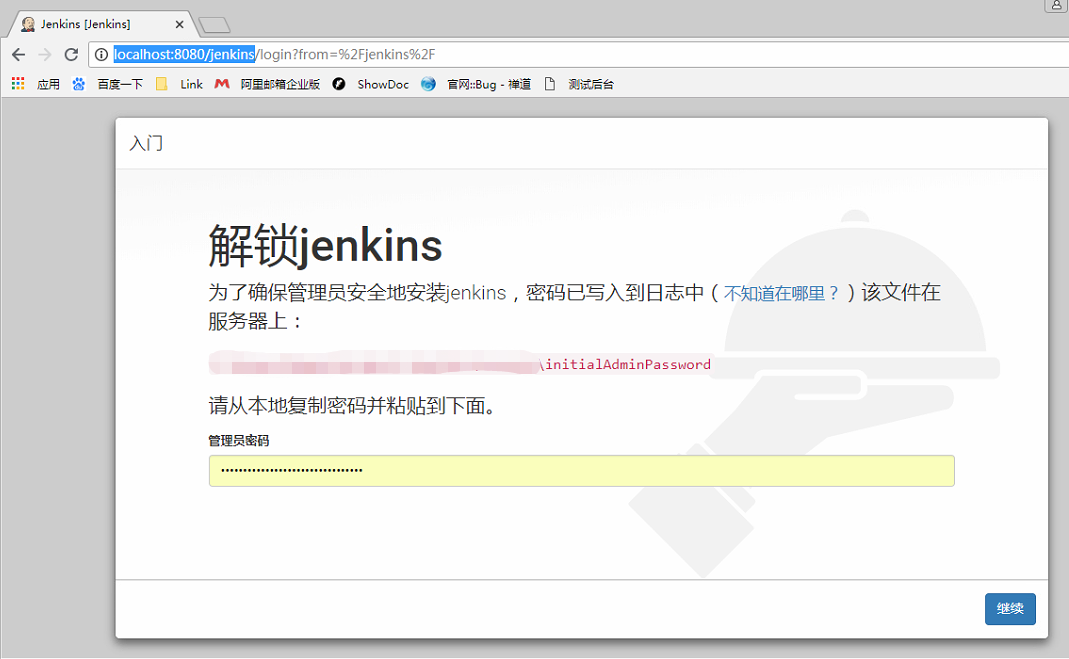Close the Jenkins [Jenkins] tab
1069x659 pixels.
tap(179, 25)
